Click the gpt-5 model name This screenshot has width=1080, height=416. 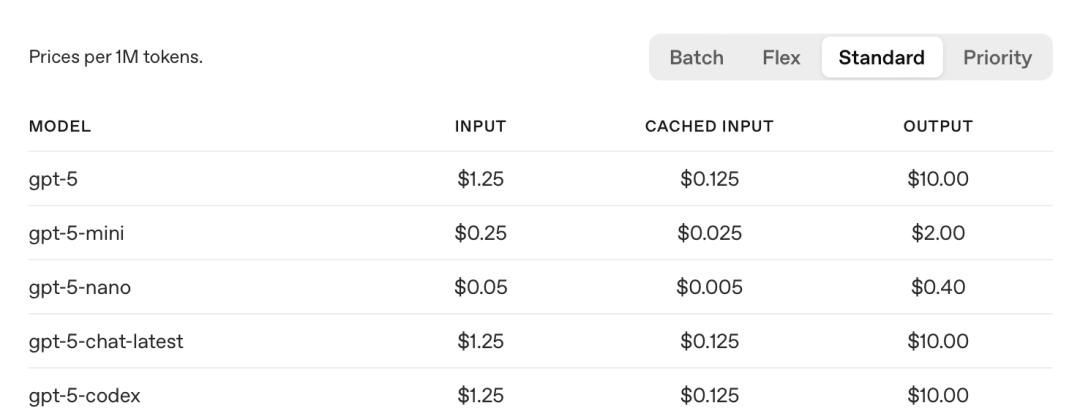coord(53,179)
